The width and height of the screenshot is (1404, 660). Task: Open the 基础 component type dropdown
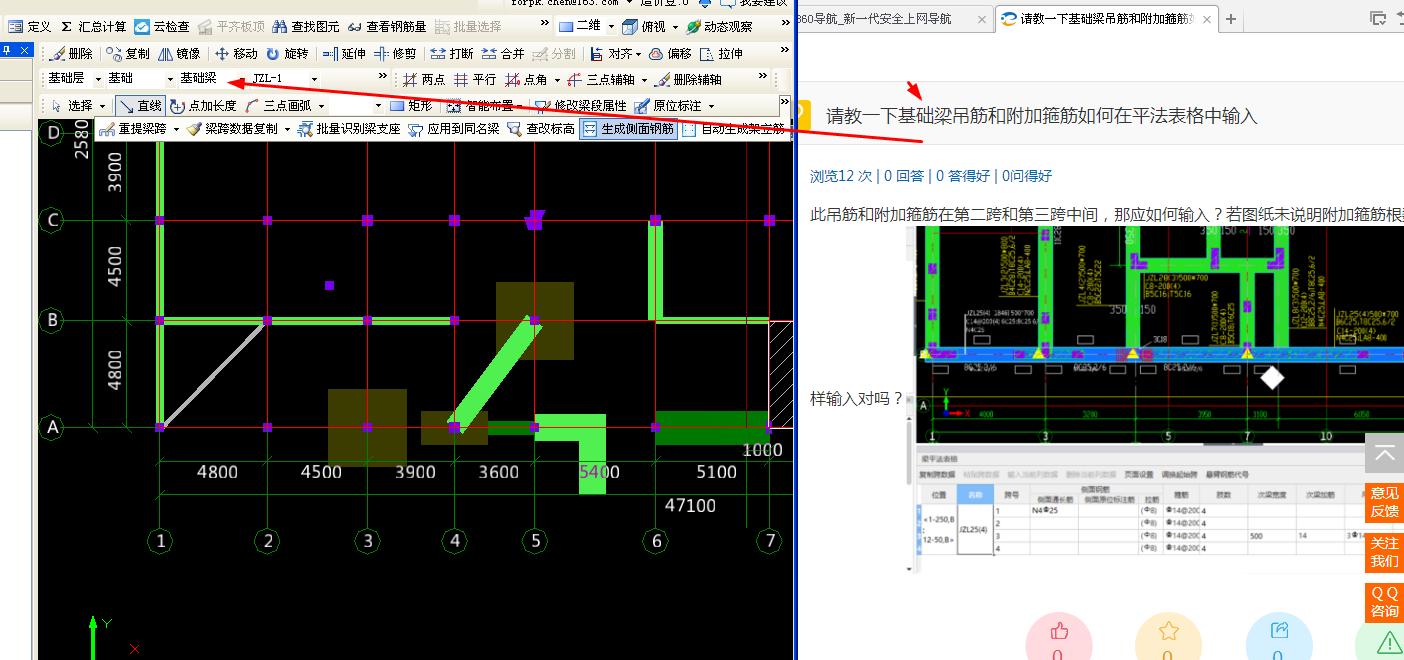point(170,79)
